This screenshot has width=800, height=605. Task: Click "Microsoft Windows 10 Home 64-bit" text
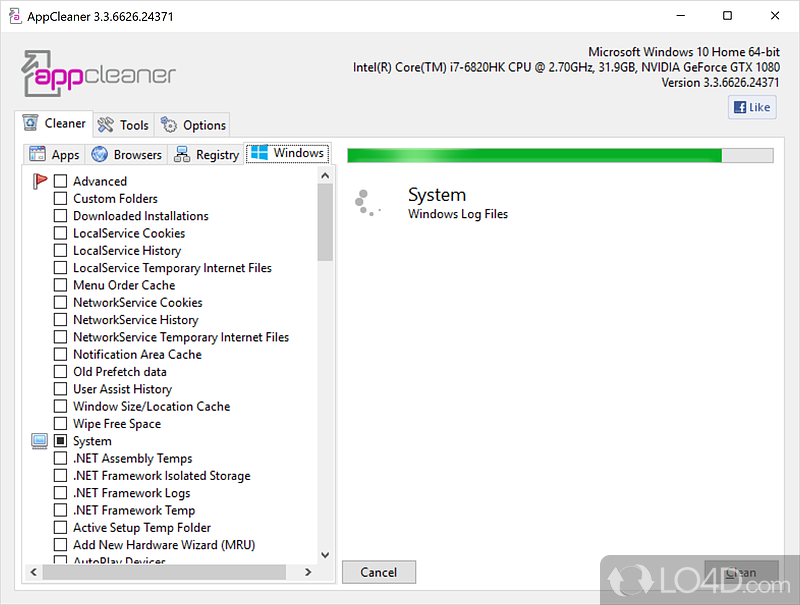pos(684,52)
